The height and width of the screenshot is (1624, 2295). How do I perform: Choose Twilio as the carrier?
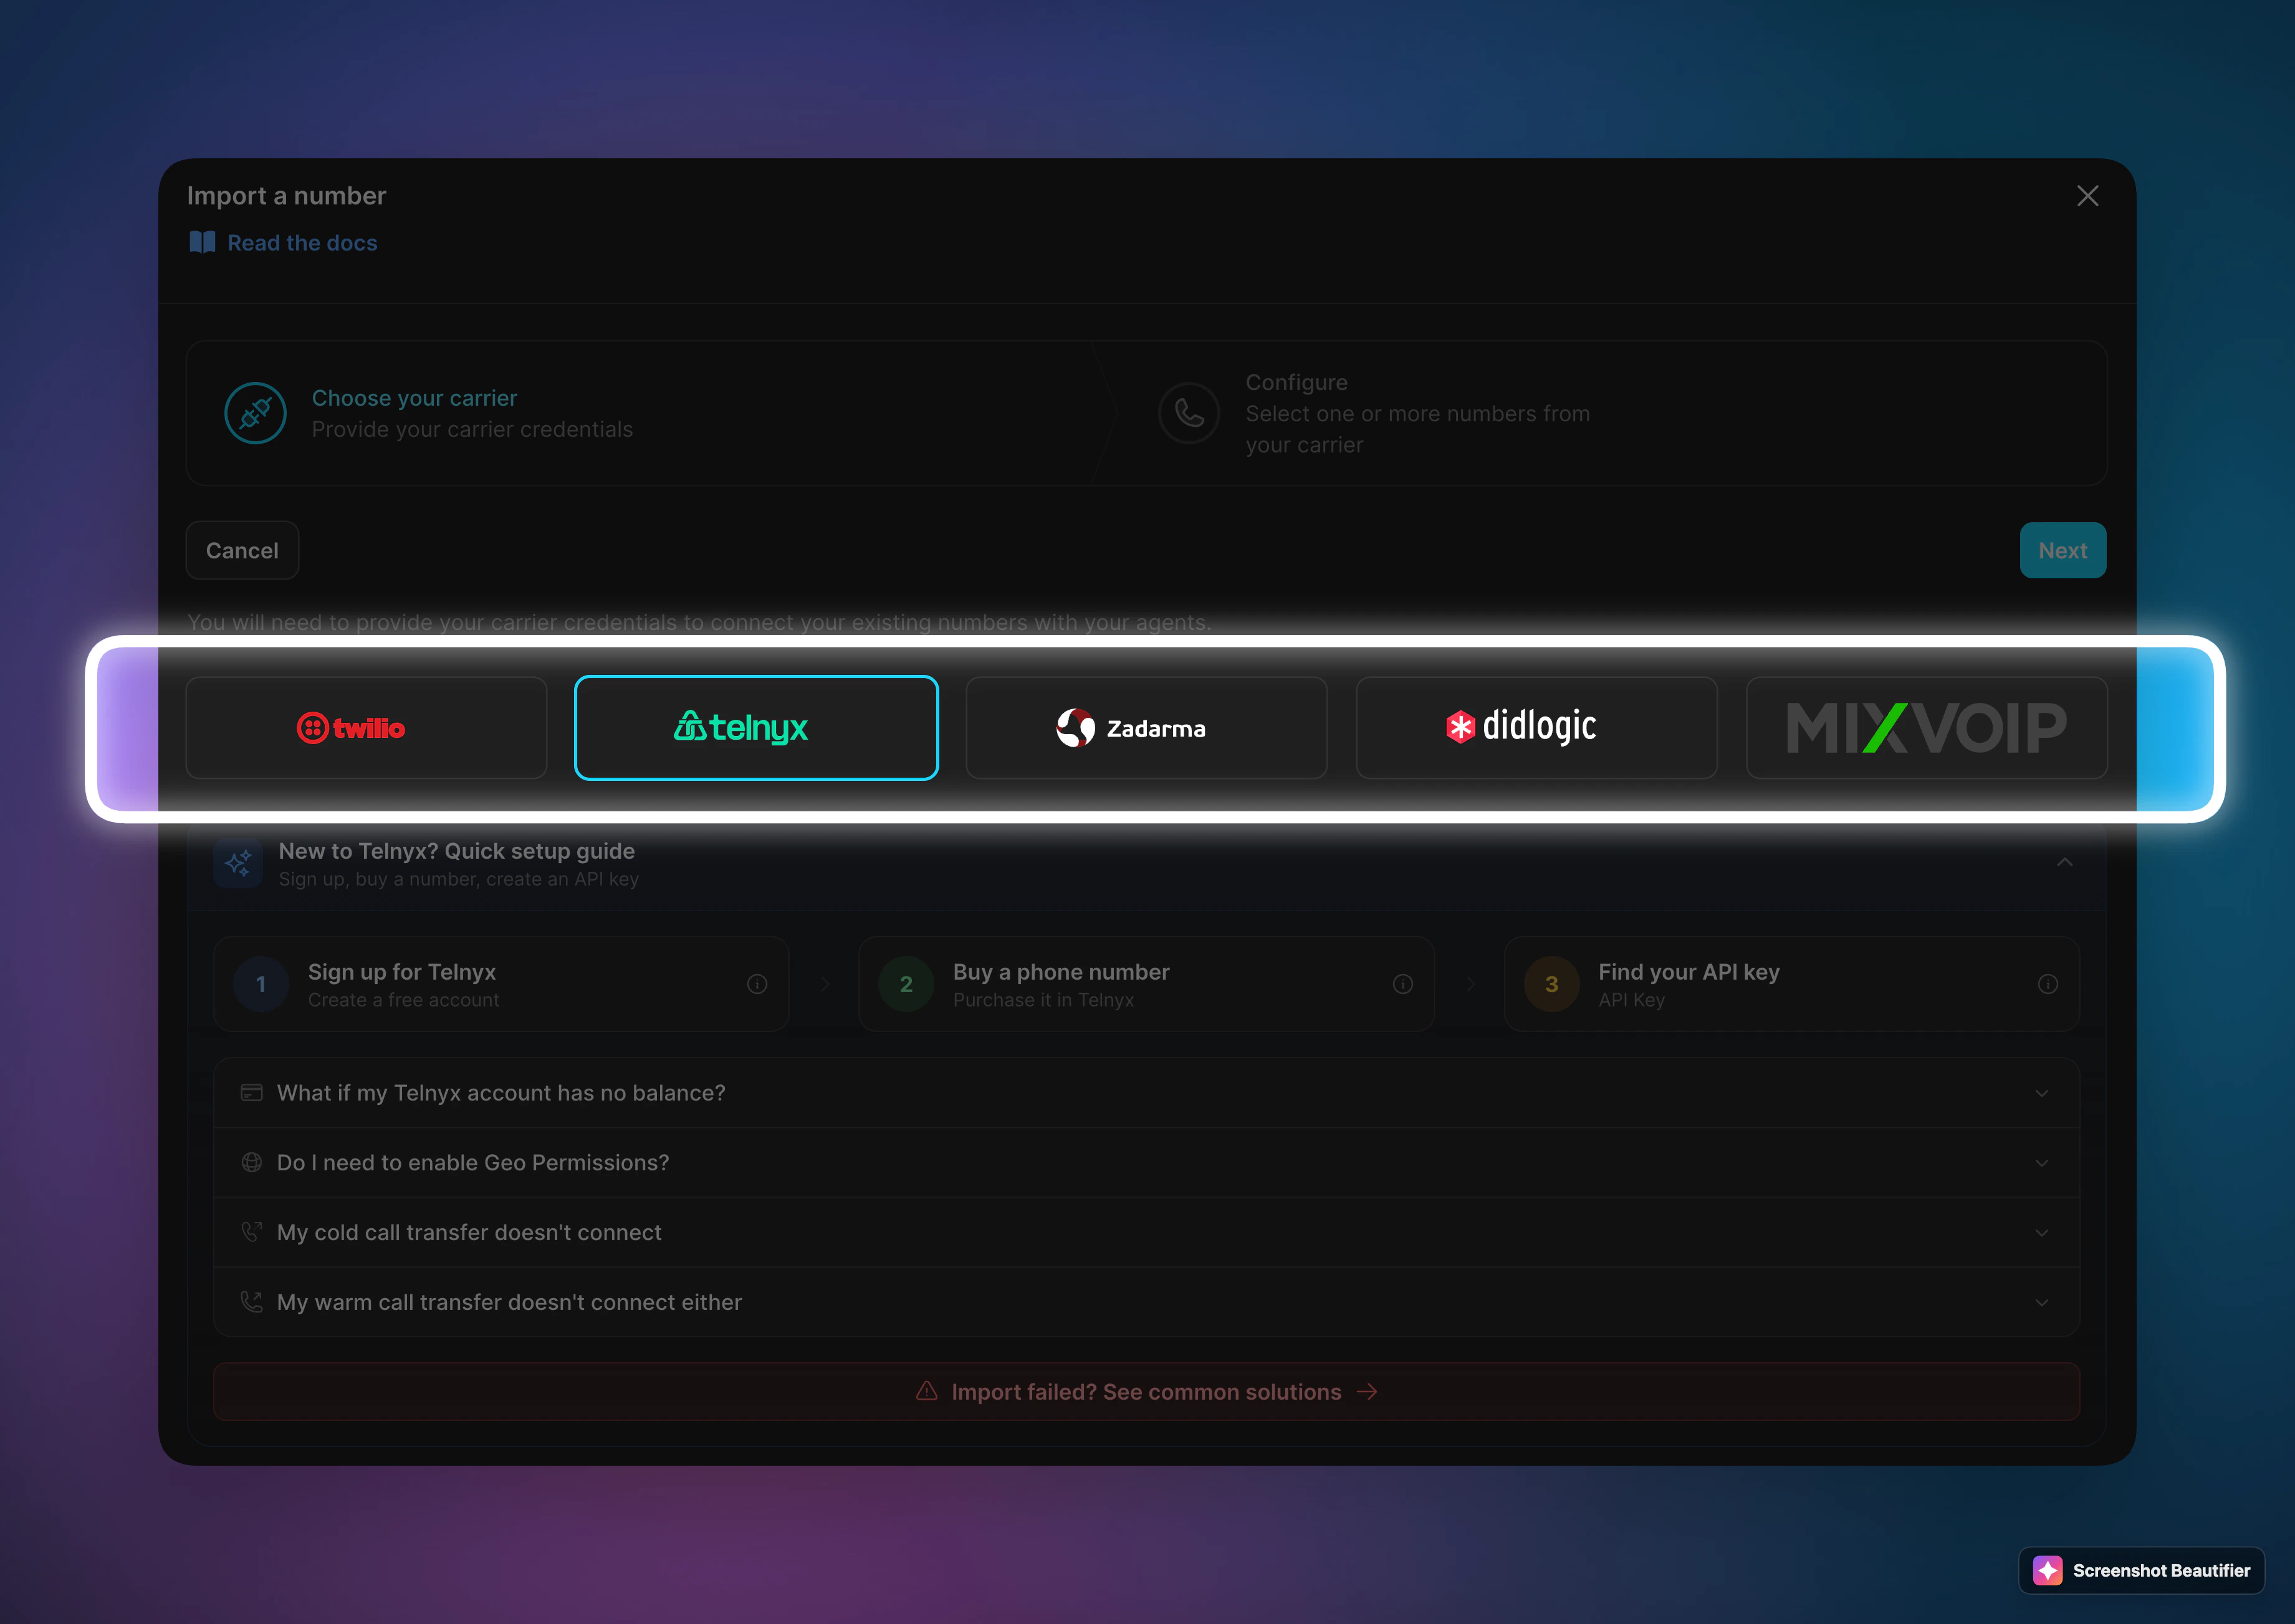coord(366,728)
